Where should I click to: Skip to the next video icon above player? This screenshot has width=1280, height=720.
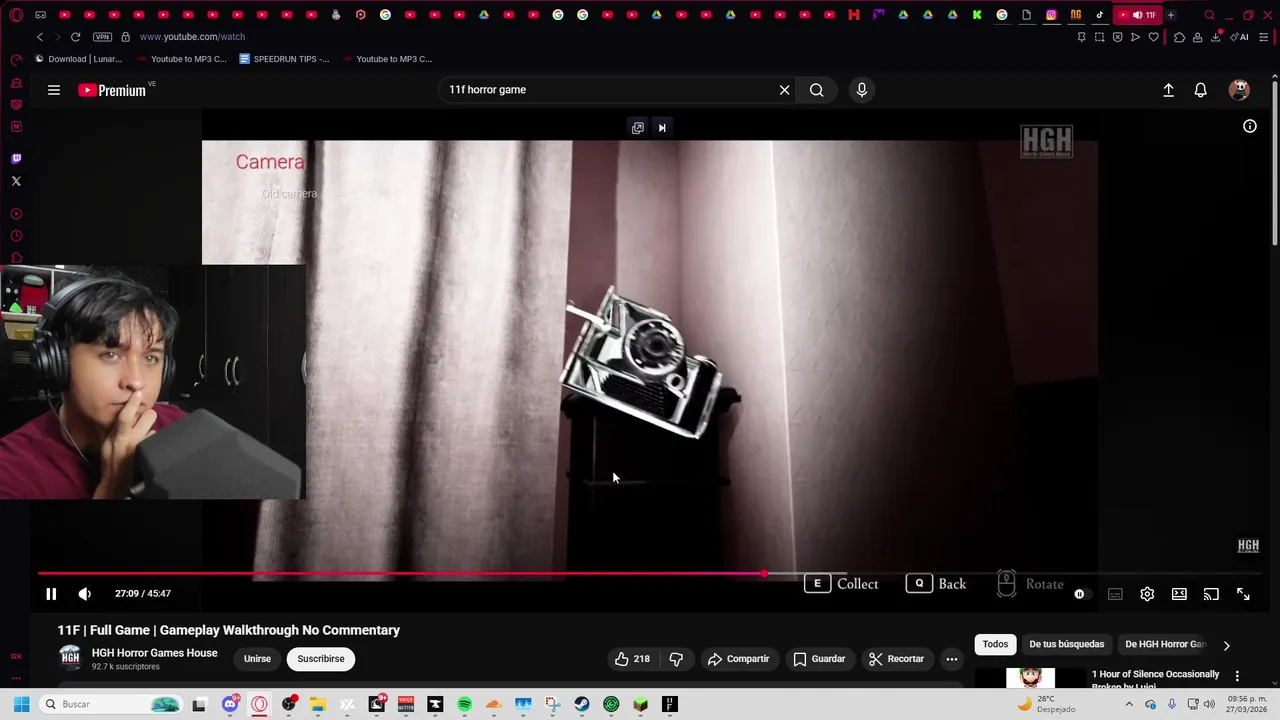662,128
